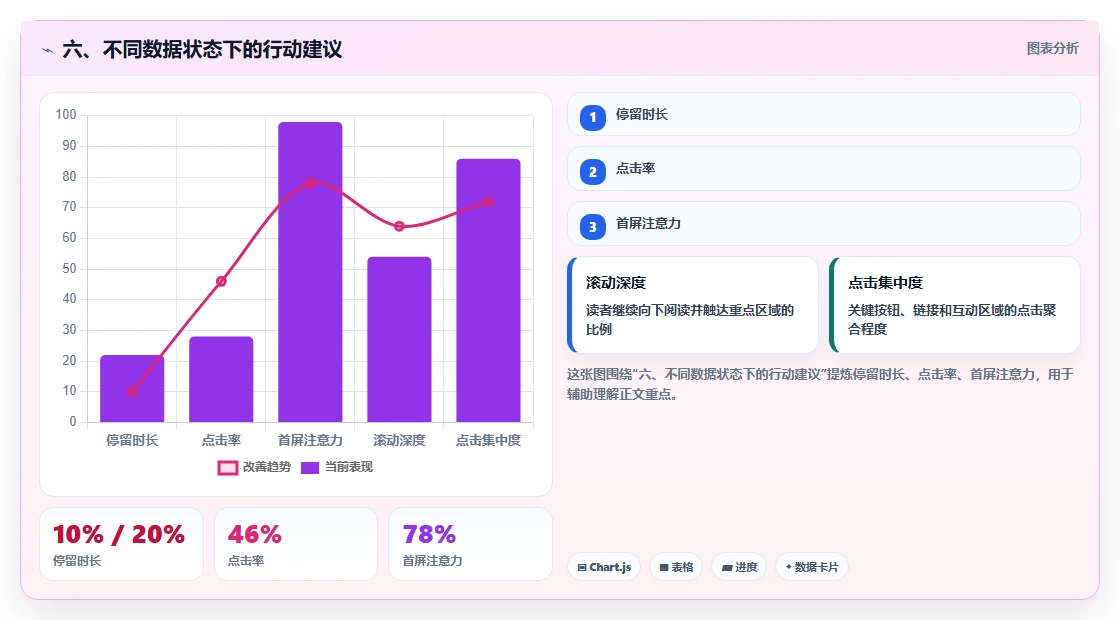This screenshot has width=1120, height=620.
Task: Click the 停留时长 x-axis label
Action: (x=132, y=441)
